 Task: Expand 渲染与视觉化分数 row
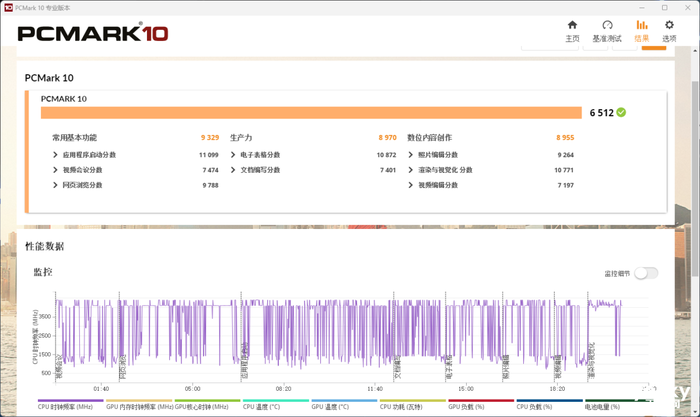tap(411, 170)
